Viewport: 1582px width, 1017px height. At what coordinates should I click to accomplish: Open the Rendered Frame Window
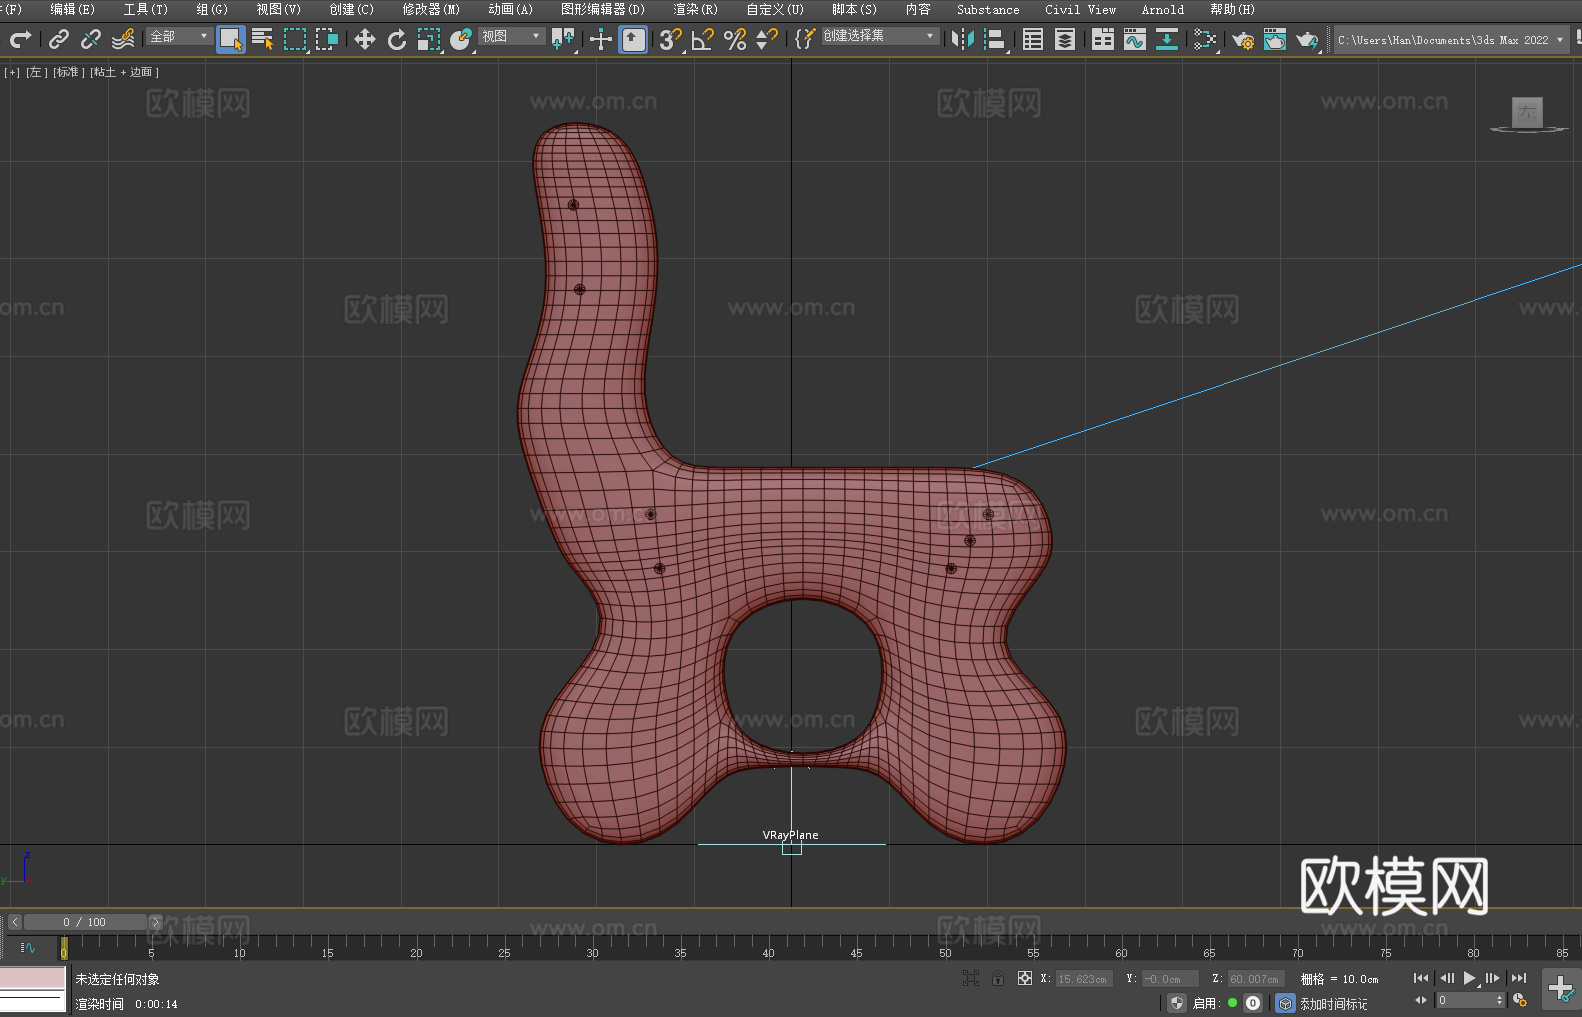(1275, 39)
